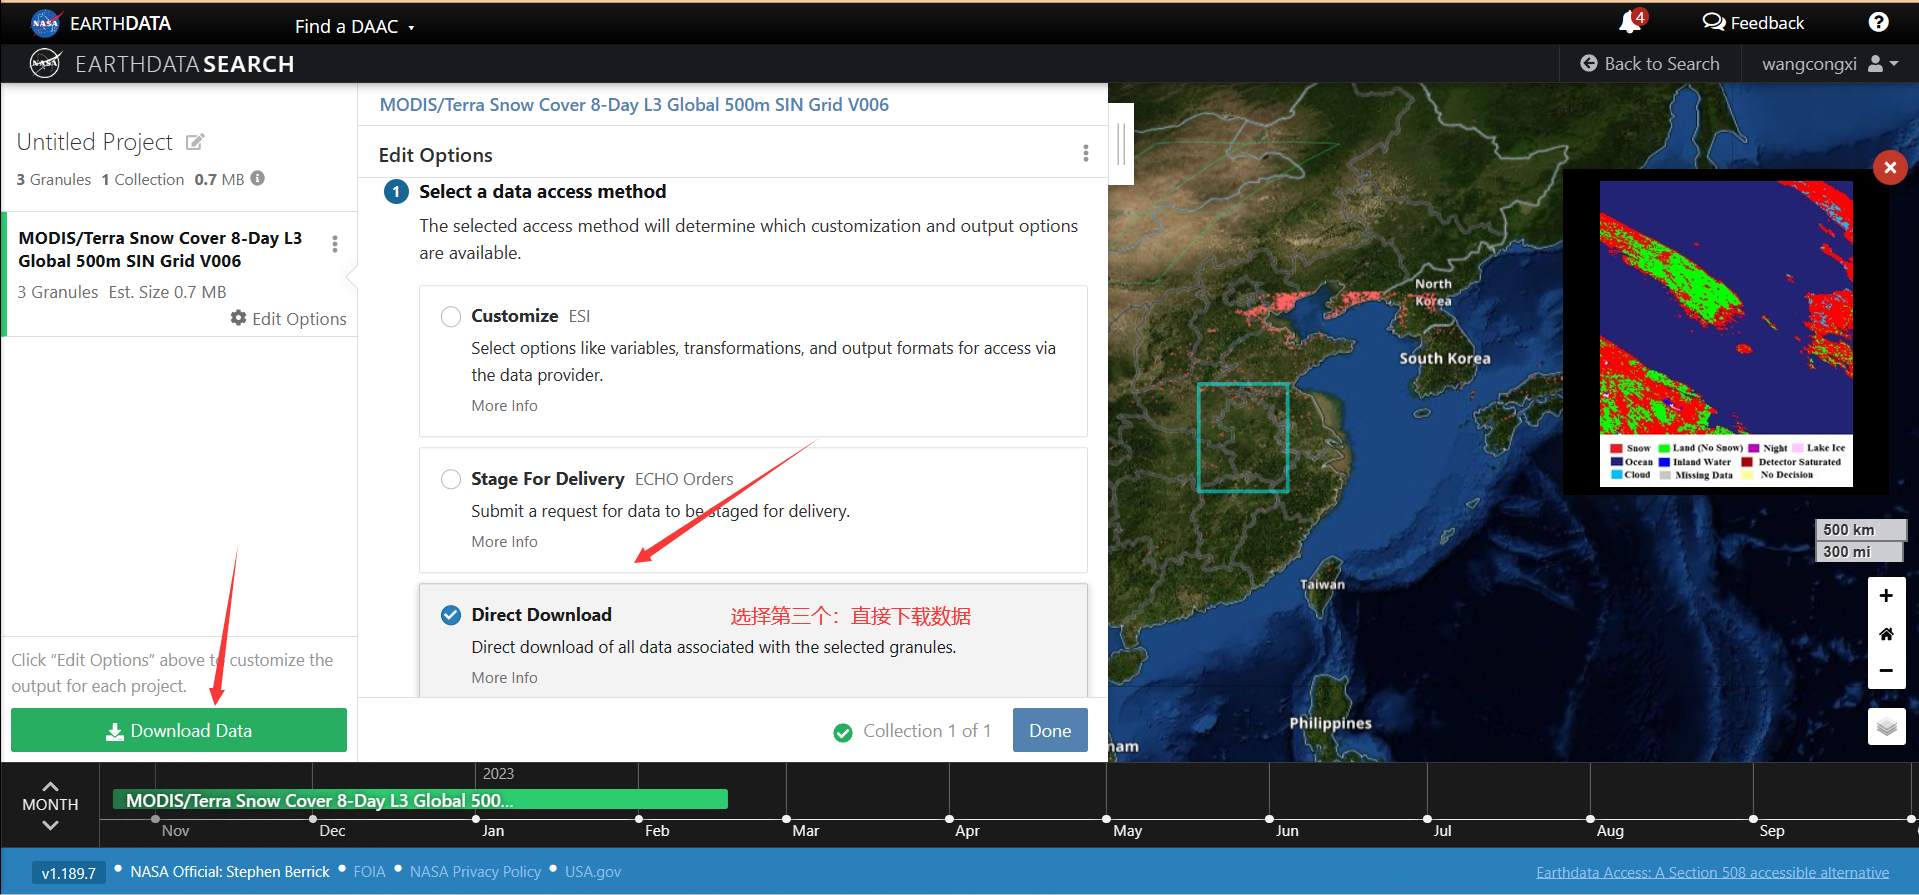1919x895 pixels.
Task: Open the Feedback menu item
Action: [x=1753, y=22]
